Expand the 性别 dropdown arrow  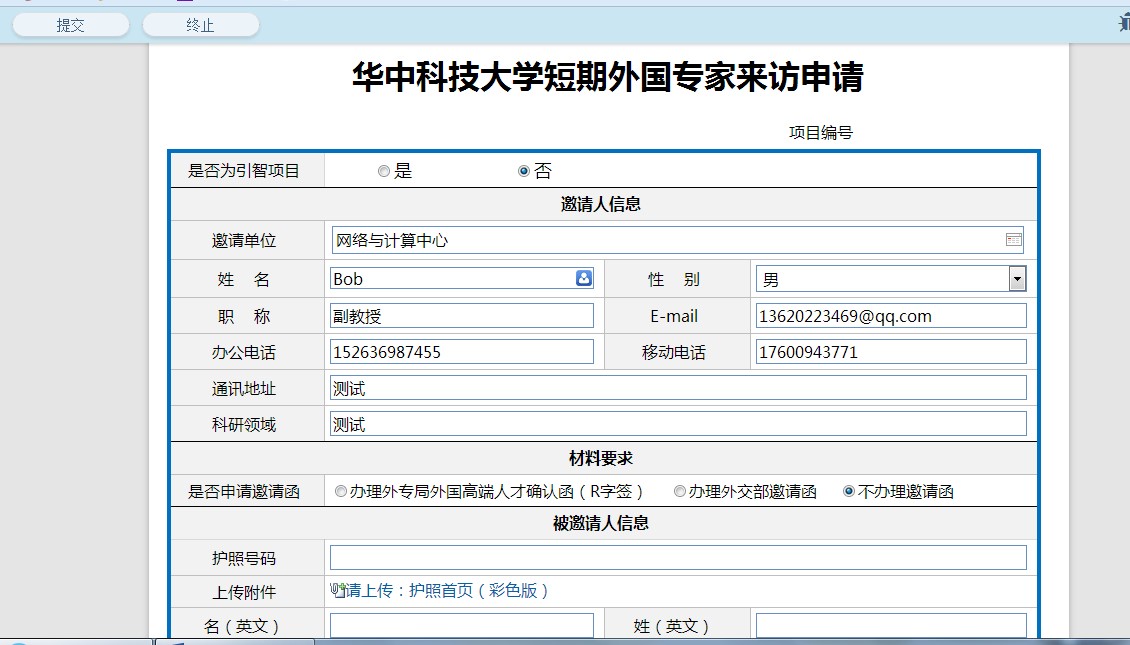[x=1017, y=279]
